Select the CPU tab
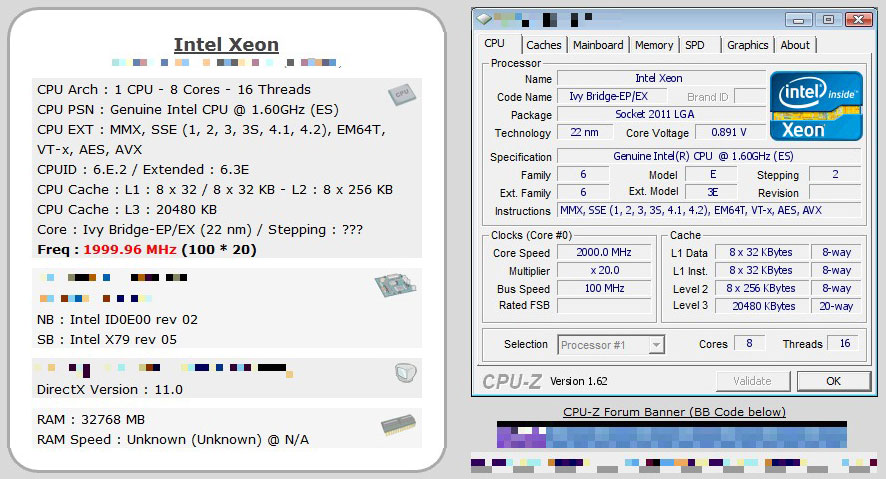Screen dimensions: 886x479 [x=494, y=43]
